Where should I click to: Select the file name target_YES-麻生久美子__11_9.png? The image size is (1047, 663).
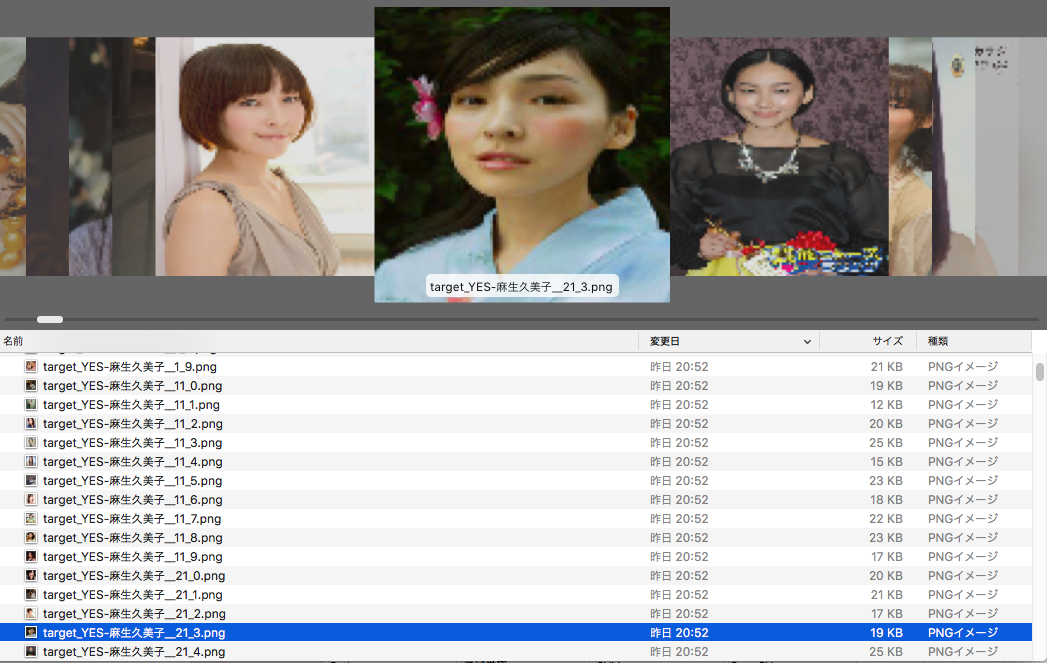132,557
